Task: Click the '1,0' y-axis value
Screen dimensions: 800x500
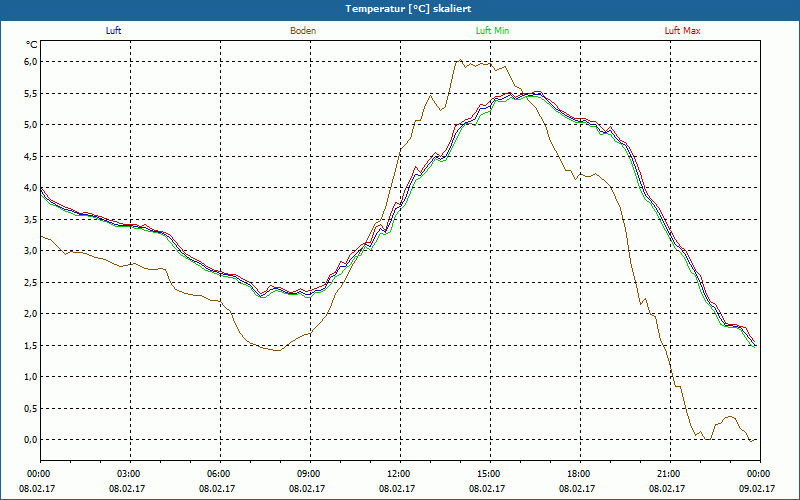Action: point(32,377)
